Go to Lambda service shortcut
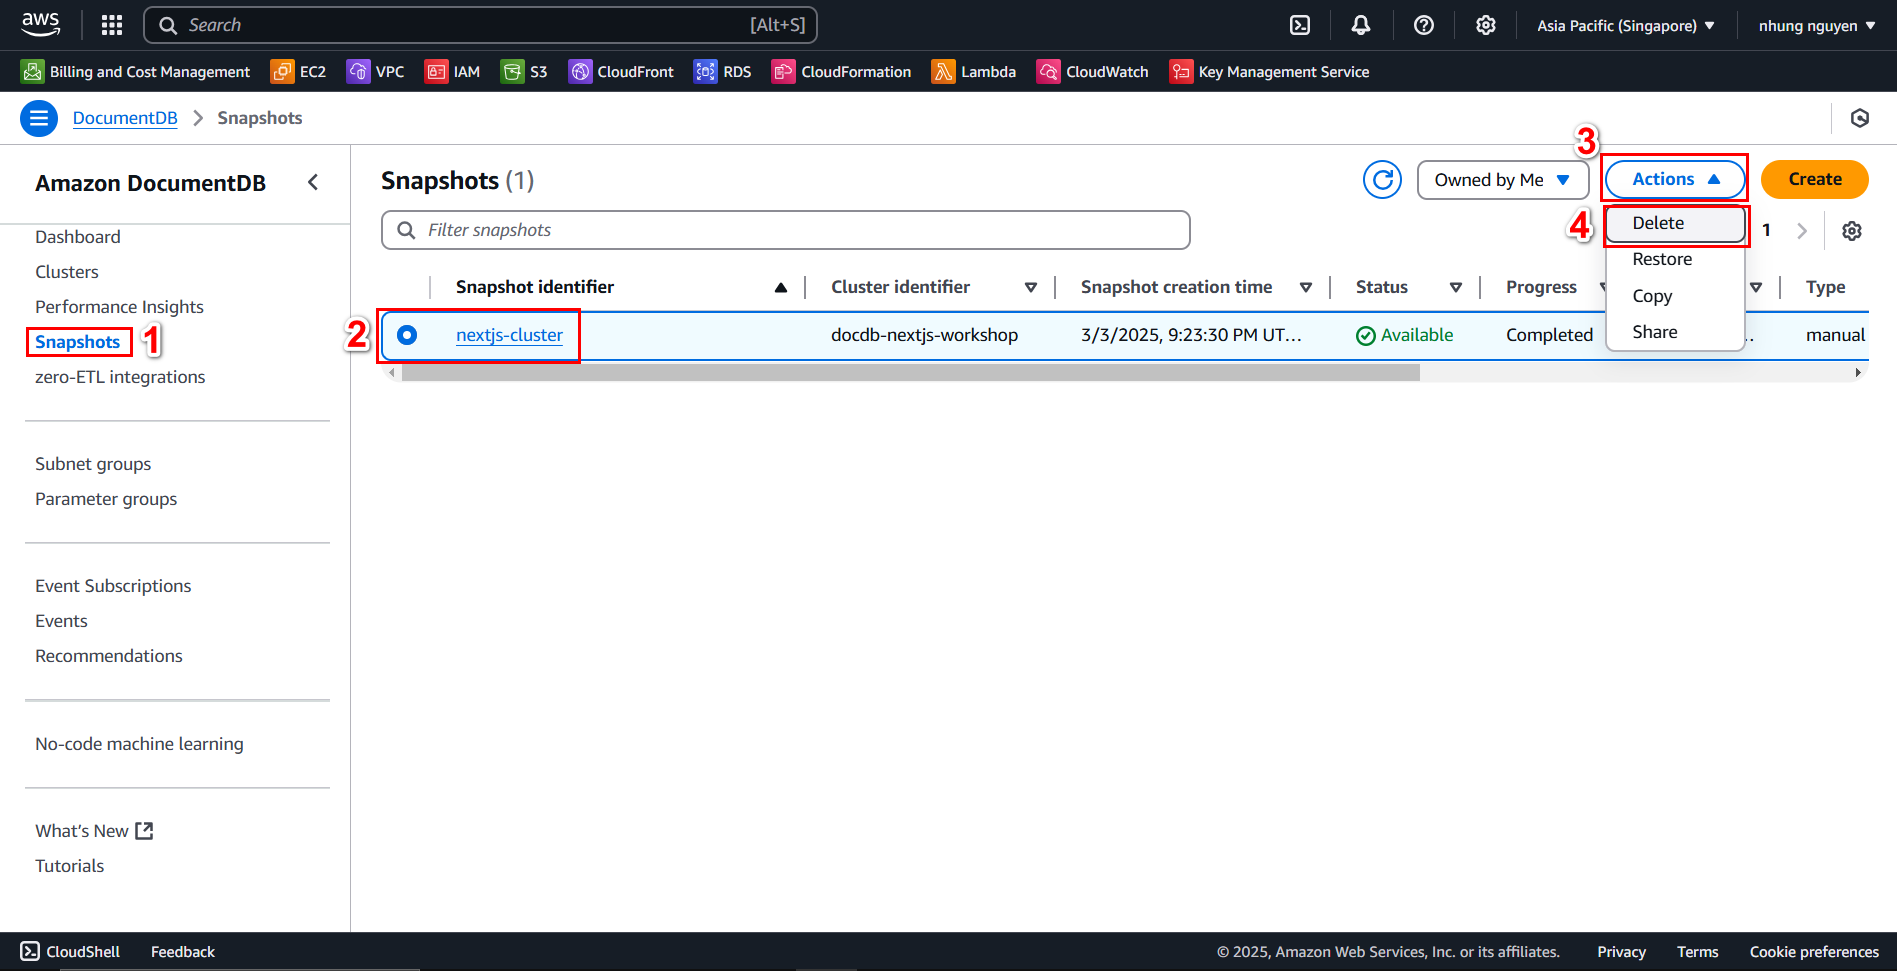1897x971 pixels. (974, 72)
